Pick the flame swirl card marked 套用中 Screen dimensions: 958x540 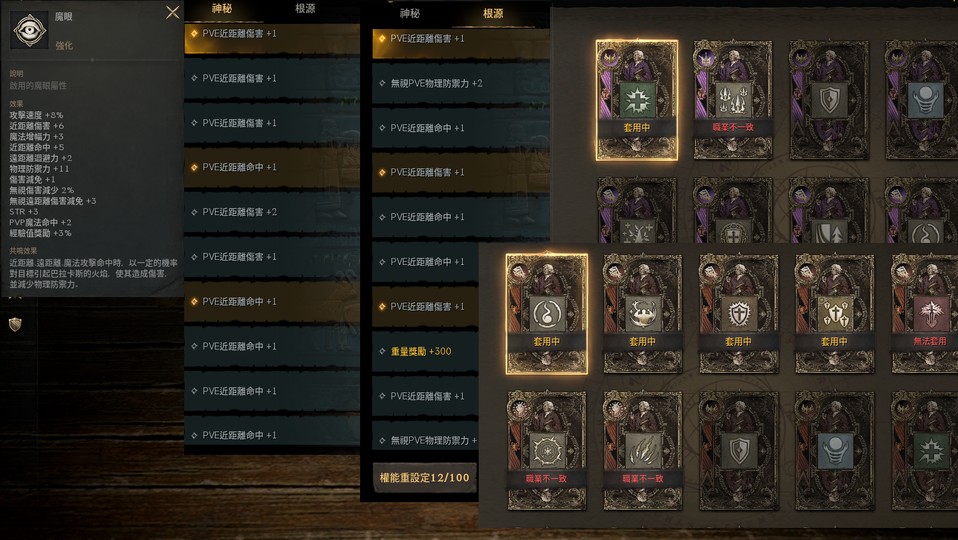(x=547, y=314)
